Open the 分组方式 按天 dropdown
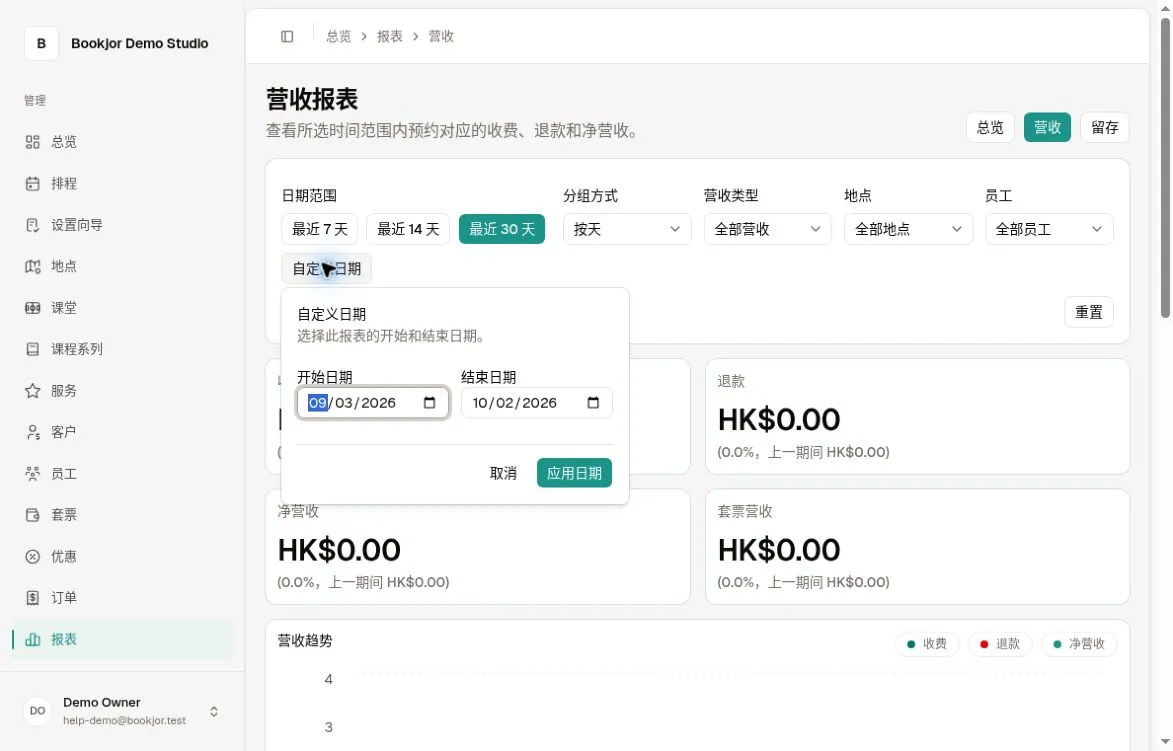The height and width of the screenshot is (751, 1173). click(627, 229)
